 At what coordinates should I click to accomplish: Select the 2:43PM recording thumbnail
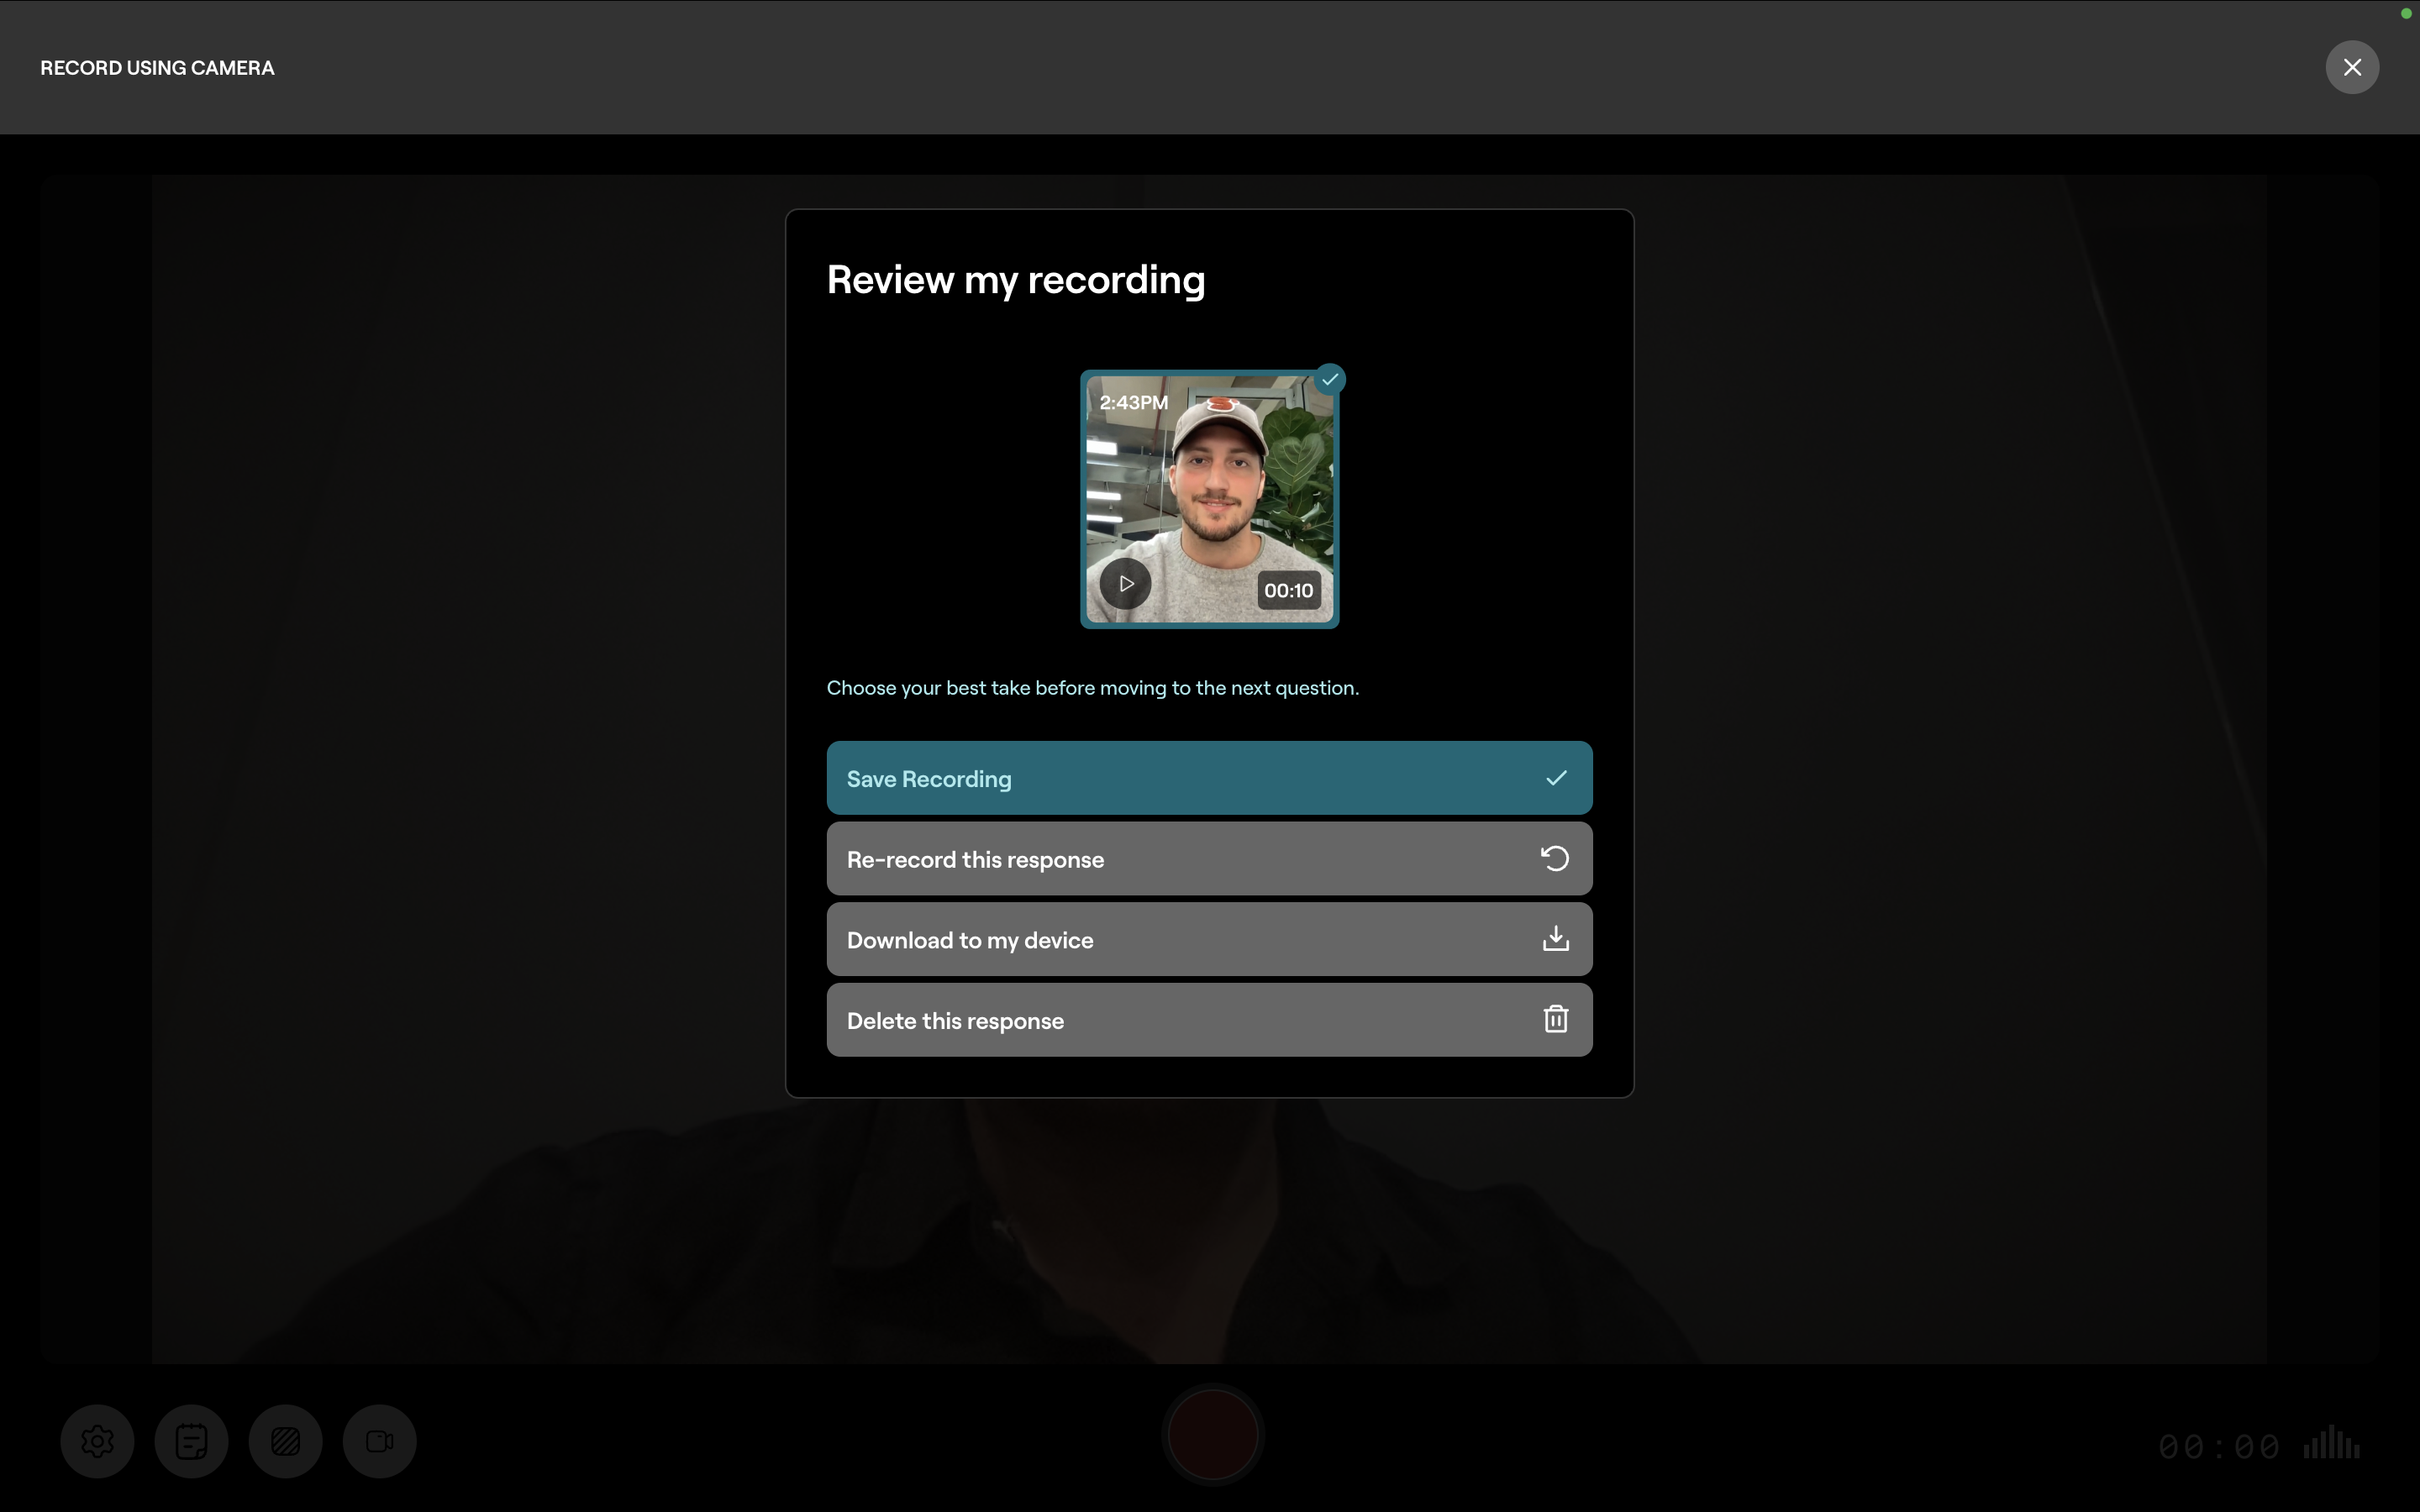coord(1209,499)
